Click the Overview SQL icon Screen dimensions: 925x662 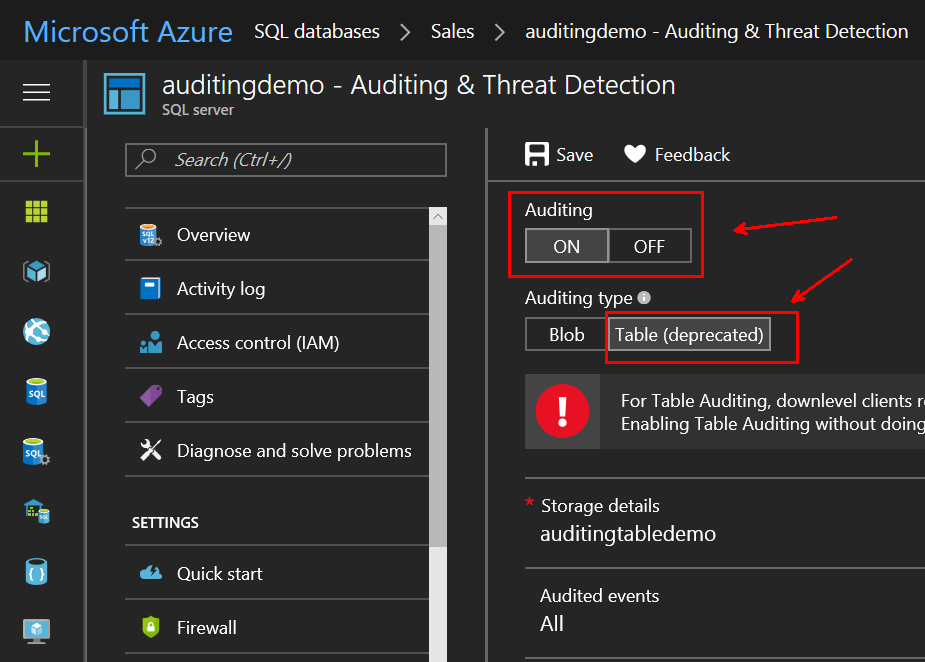150,235
